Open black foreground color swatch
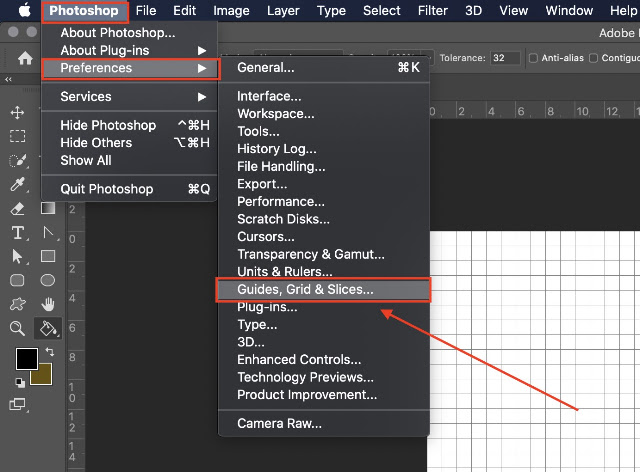The height and width of the screenshot is (472, 640). (x=27, y=359)
